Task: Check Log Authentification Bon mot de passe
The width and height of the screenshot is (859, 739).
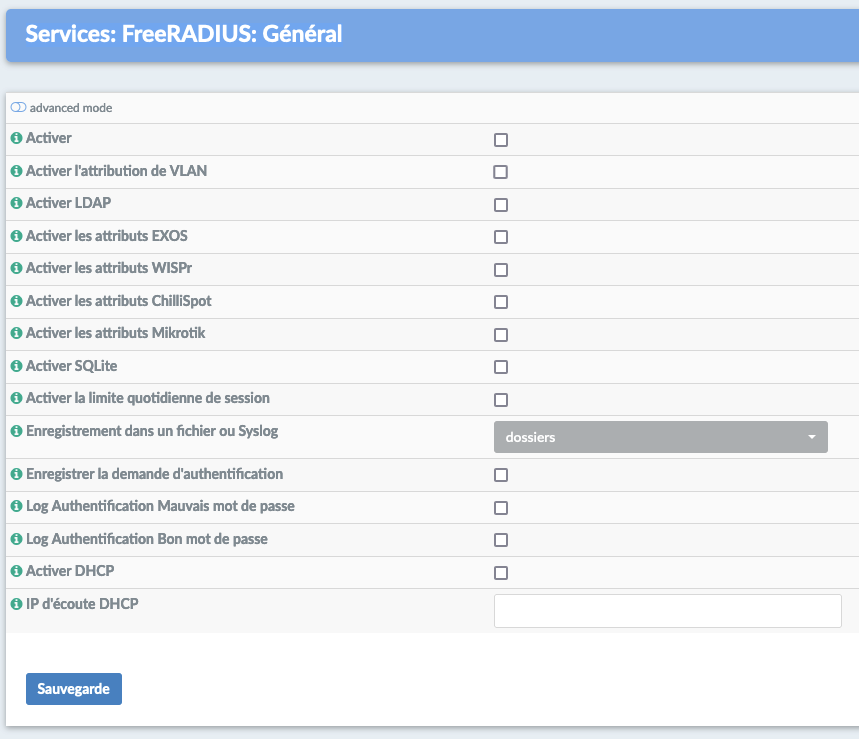Action: click(x=501, y=540)
